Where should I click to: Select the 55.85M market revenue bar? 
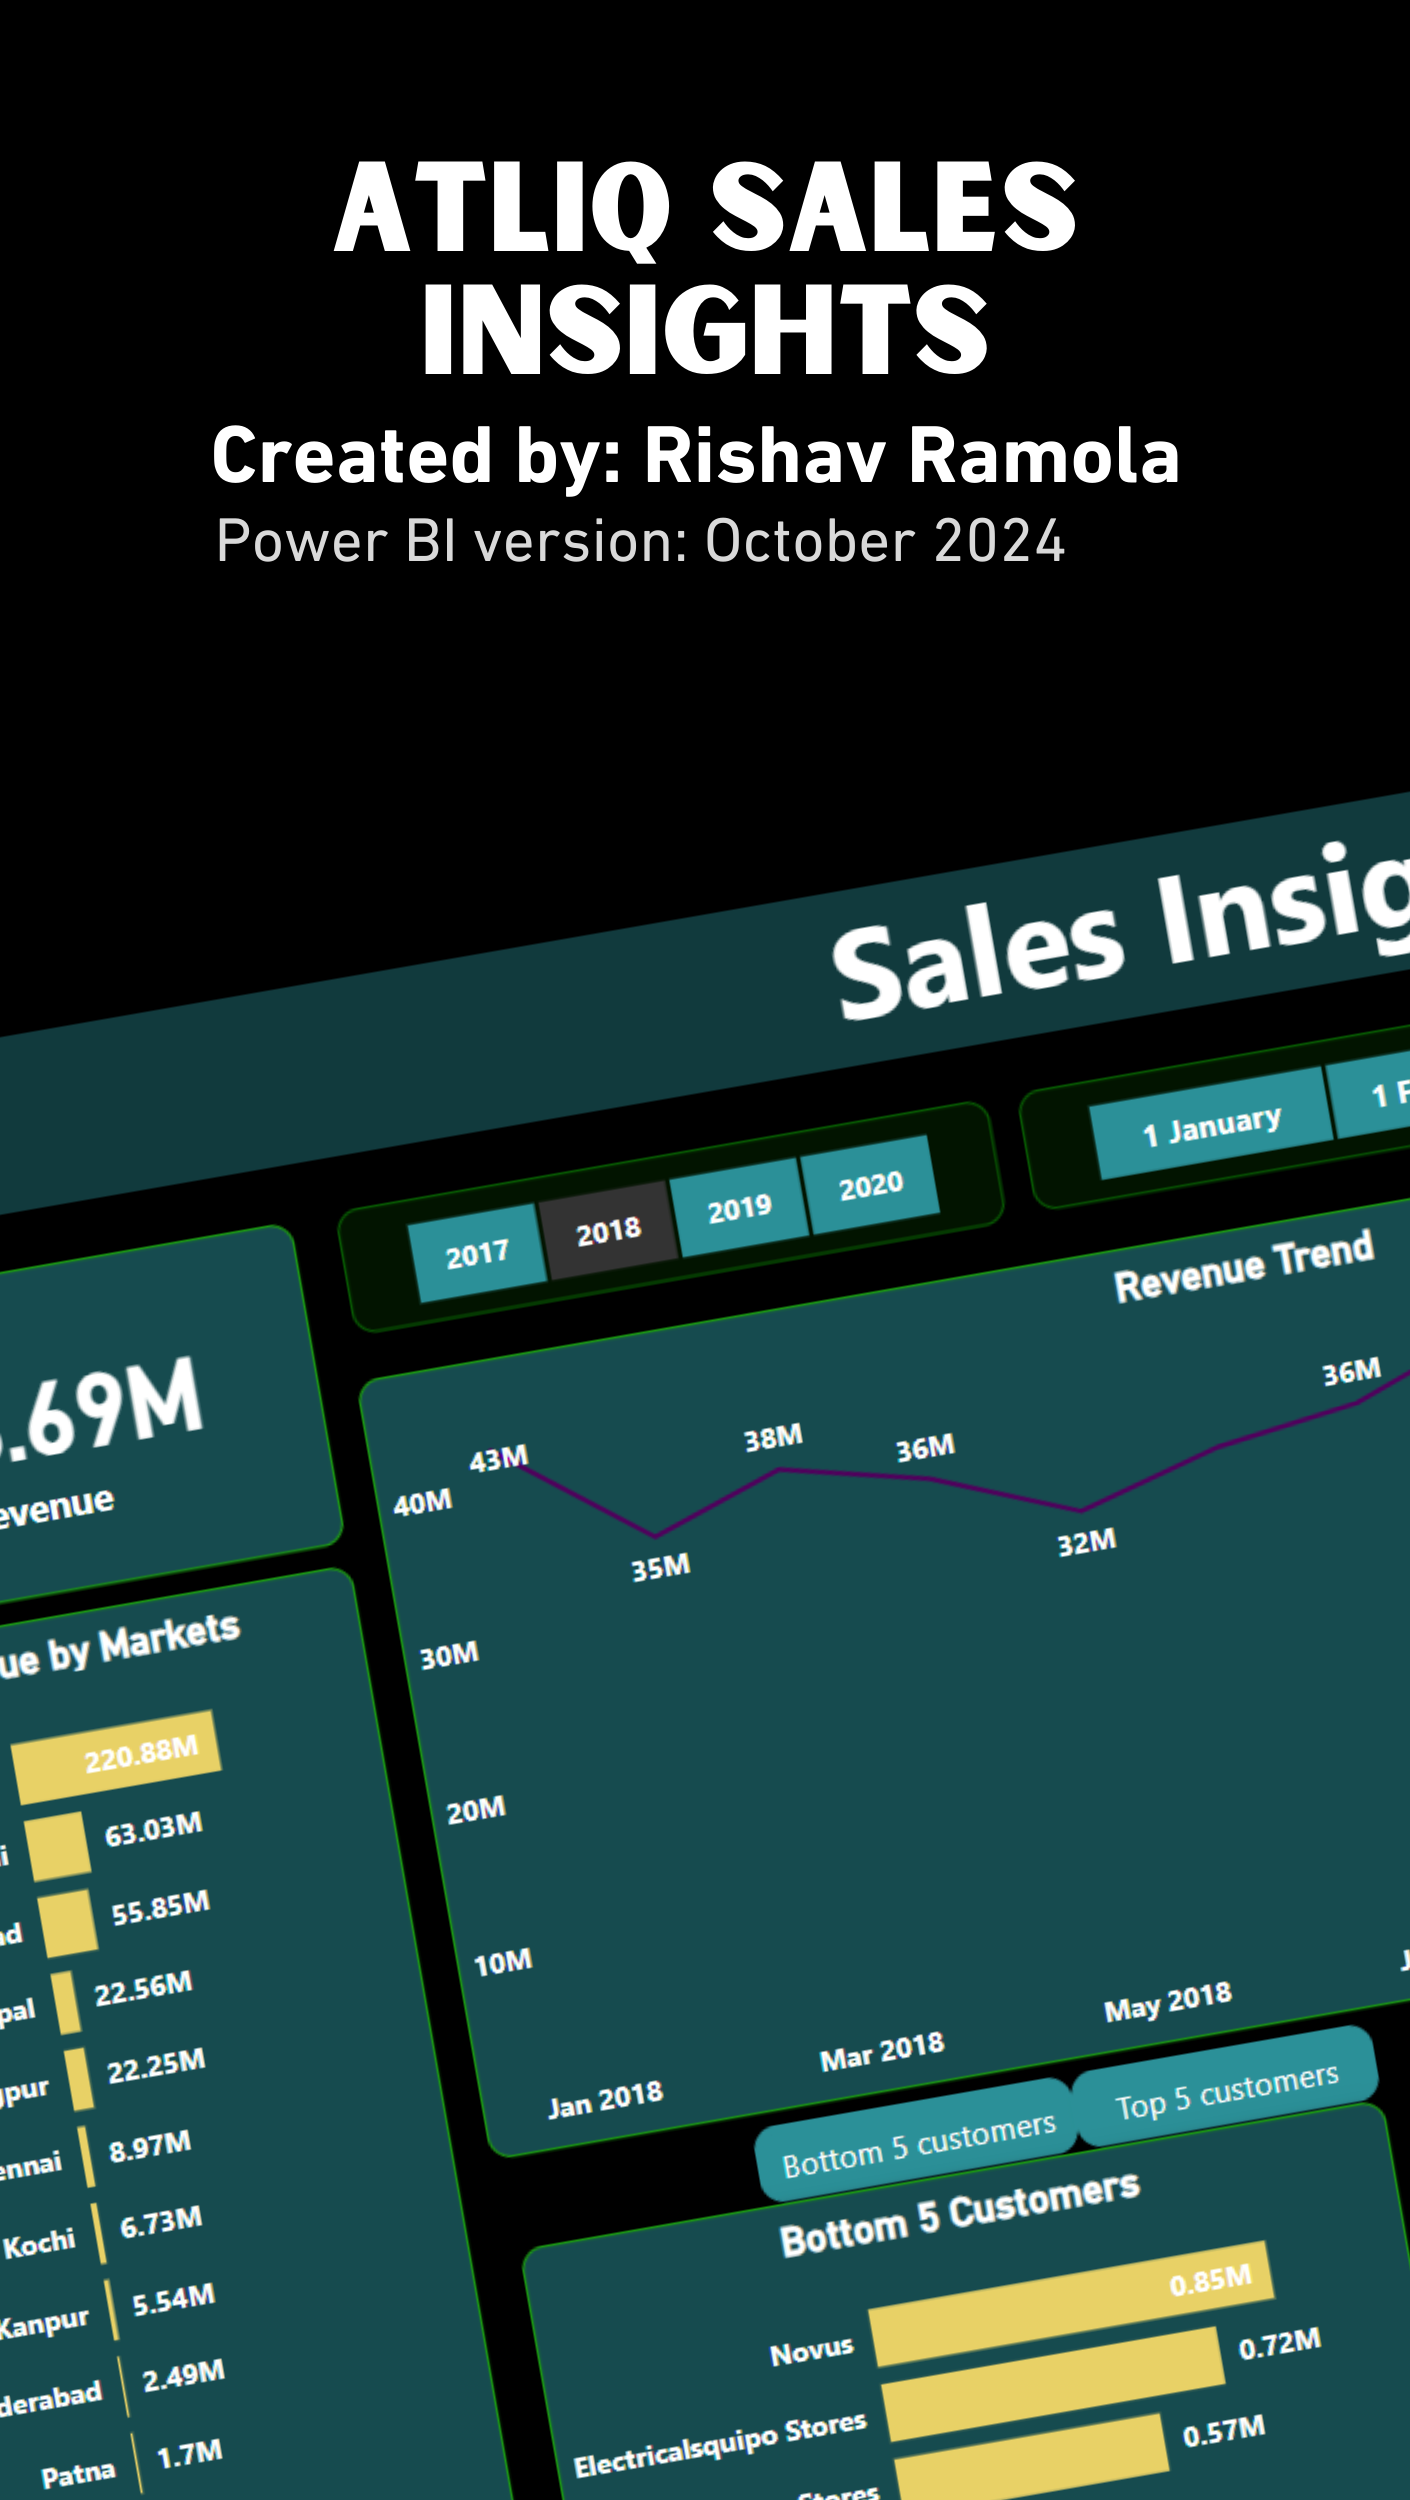pos(68,1921)
